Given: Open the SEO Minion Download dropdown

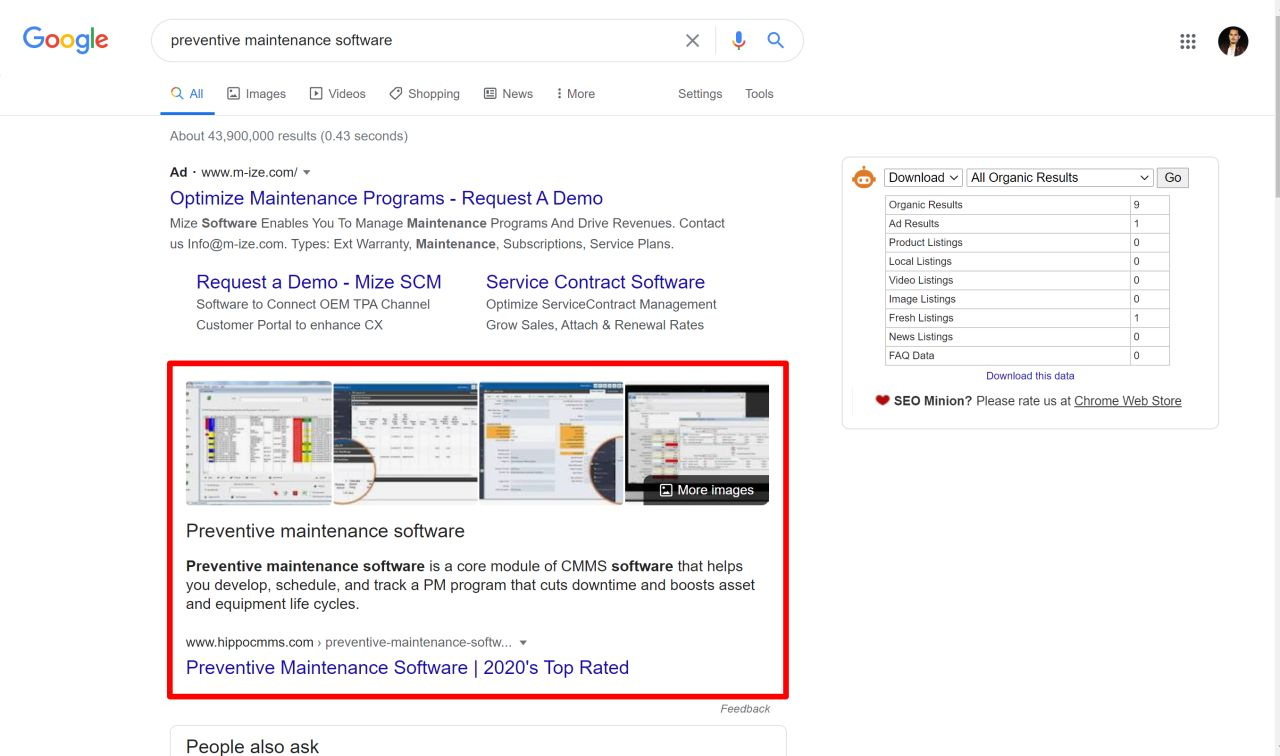Looking at the screenshot, I should (x=923, y=178).
